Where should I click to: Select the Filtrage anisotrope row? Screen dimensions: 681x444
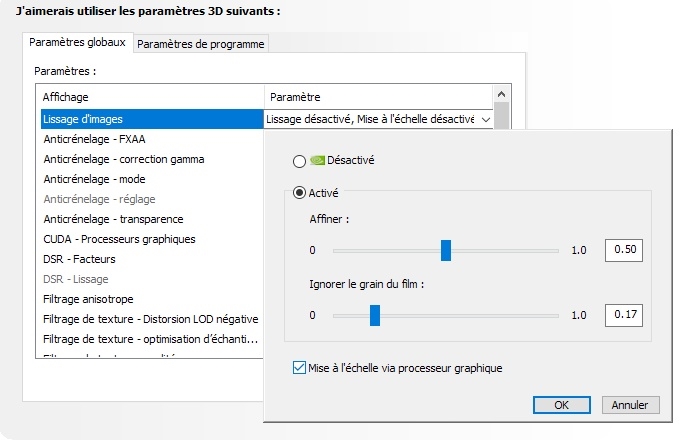click(x=89, y=299)
